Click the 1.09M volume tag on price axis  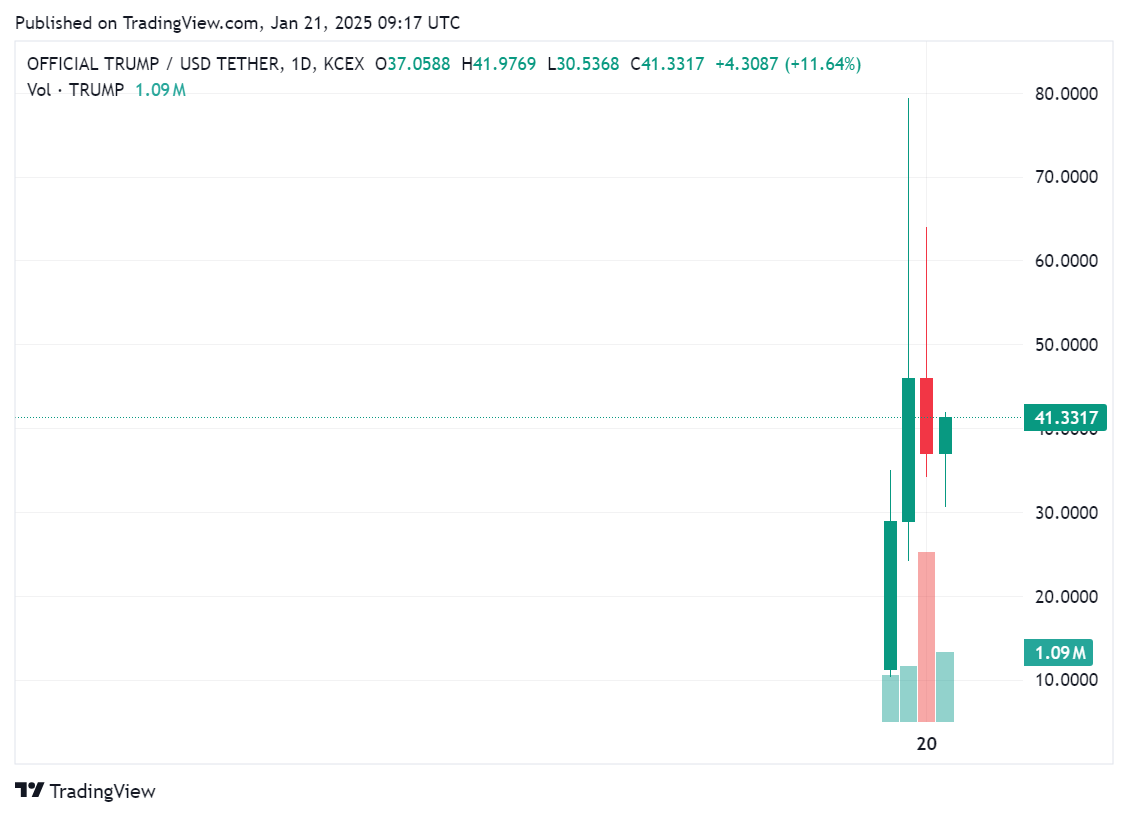coord(1059,653)
